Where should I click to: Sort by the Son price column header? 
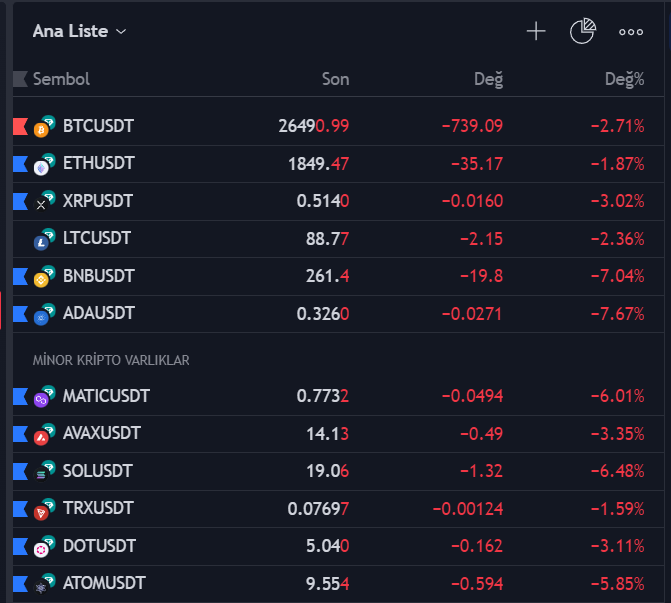coord(335,79)
